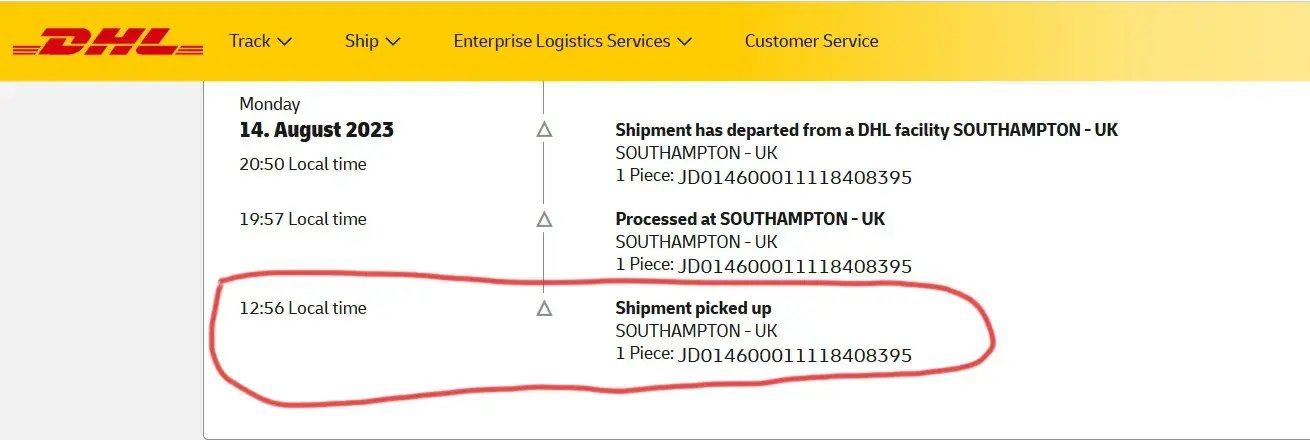Click the 14. August 2023 date heading
The width and height of the screenshot is (1310, 440).
(x=316, y=130)
